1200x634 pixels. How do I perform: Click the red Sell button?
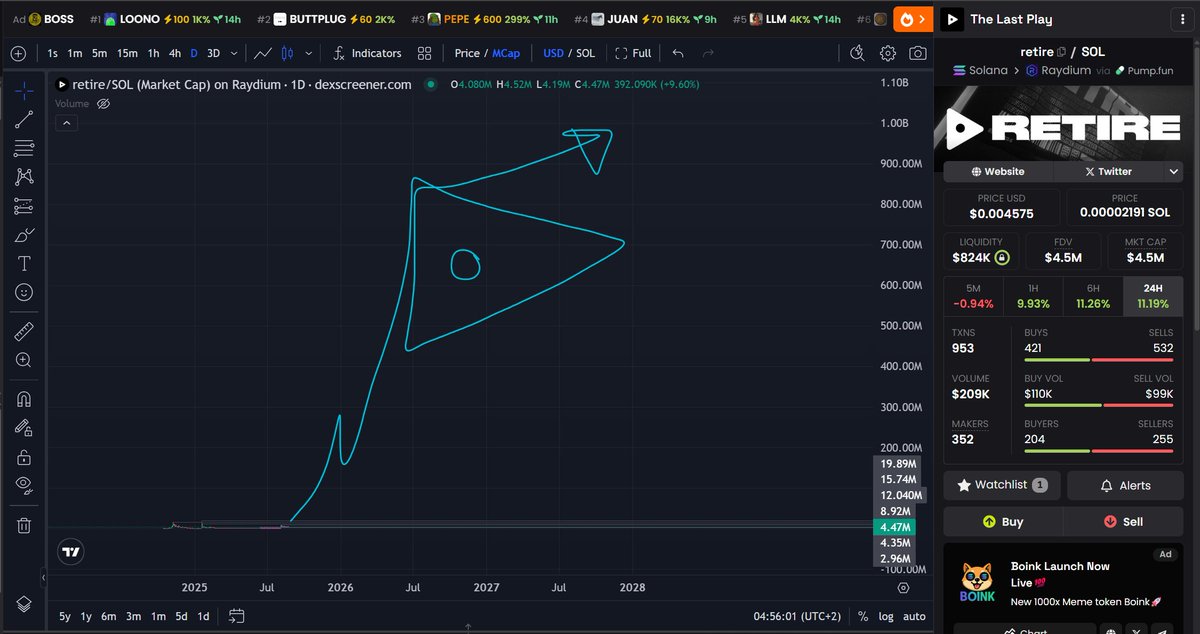point(1123,522)
